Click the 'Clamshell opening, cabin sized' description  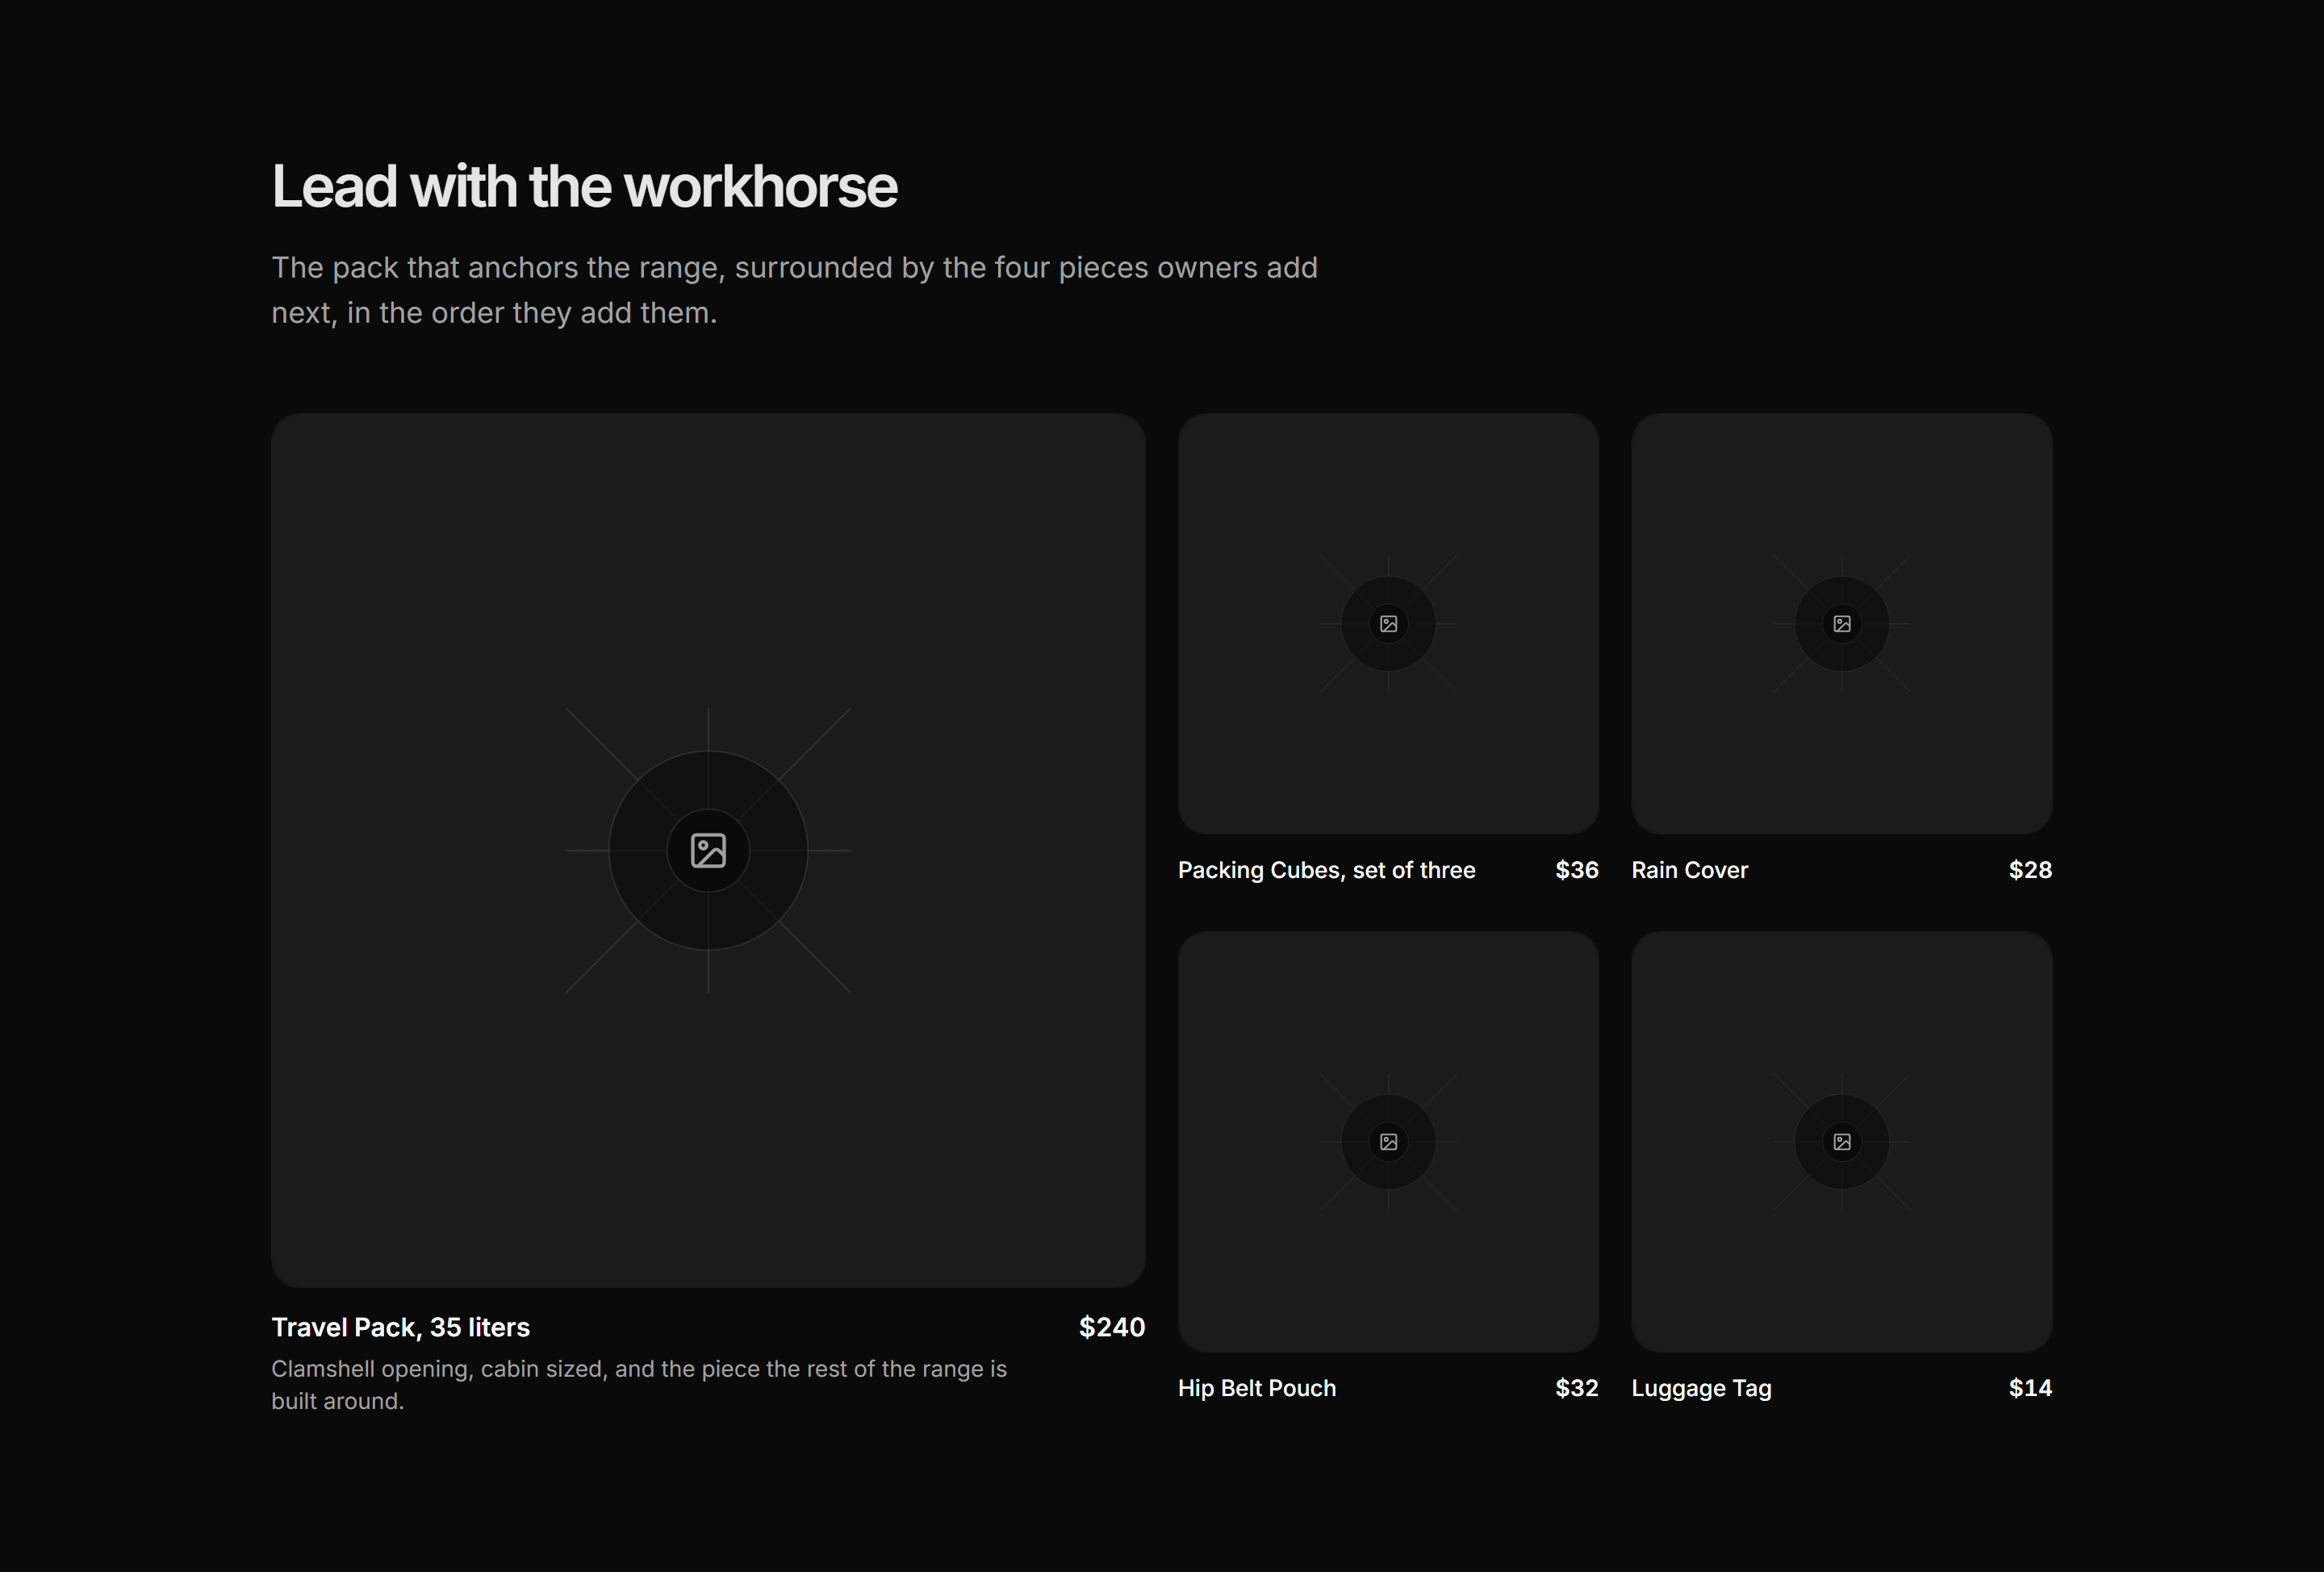coord(639,1385)
